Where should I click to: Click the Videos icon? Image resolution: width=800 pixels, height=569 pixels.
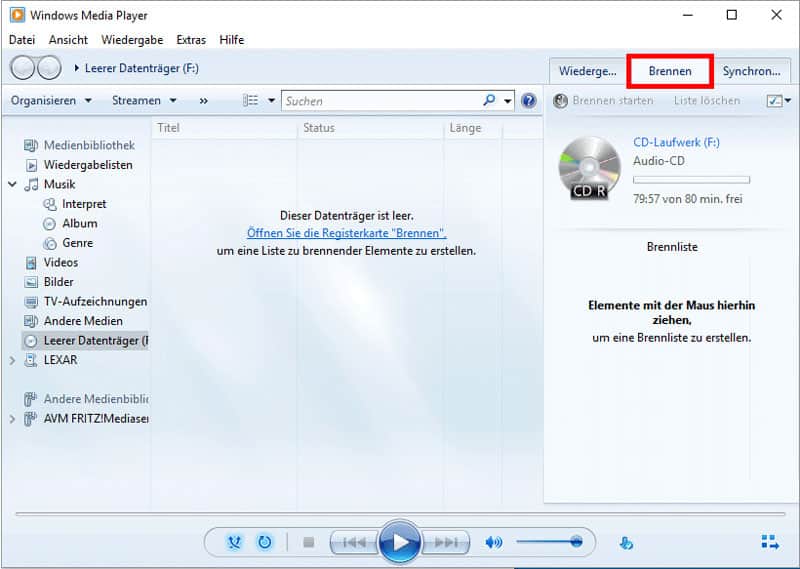pyautogui.click(x=31, y=263)
